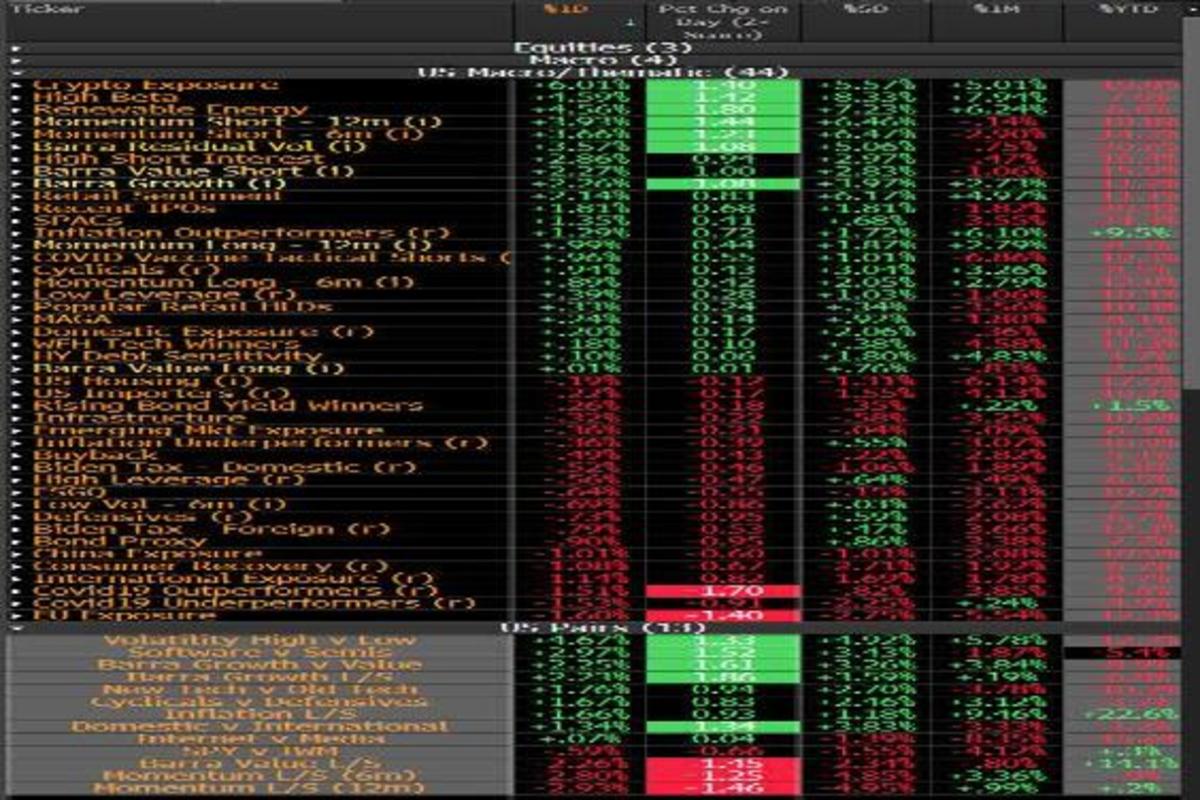Collapse the US Macro/Thematic (44) section

[x=16, y=72]
